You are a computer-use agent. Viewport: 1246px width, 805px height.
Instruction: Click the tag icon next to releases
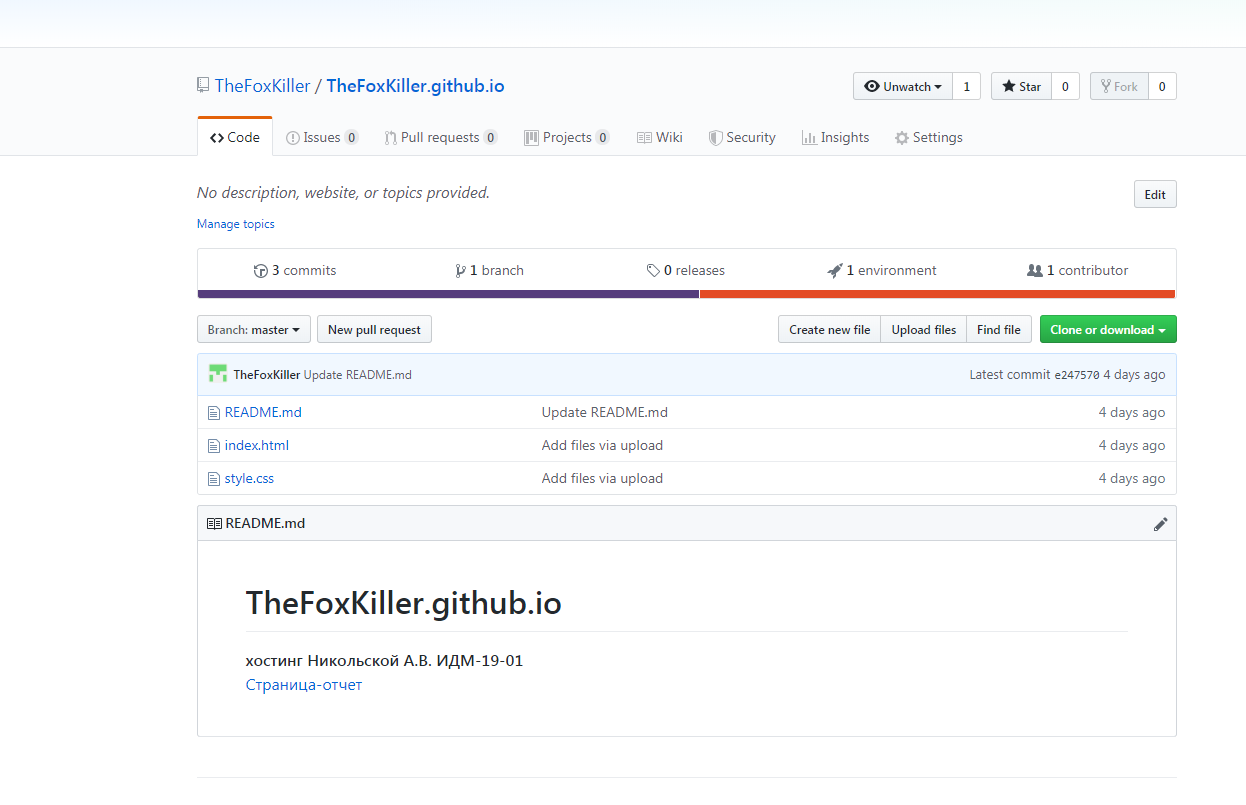(x=653, y=271)
